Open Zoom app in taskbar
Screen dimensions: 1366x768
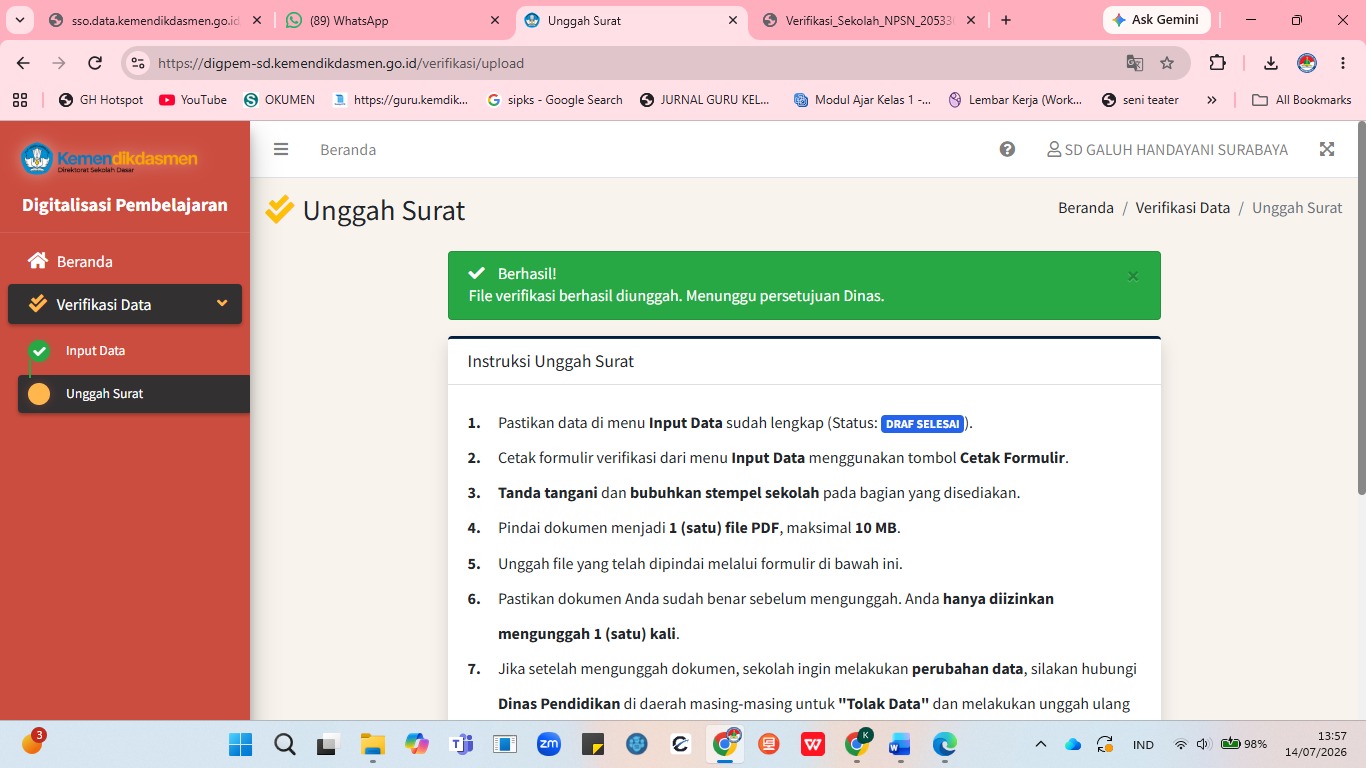pos(549,744)
